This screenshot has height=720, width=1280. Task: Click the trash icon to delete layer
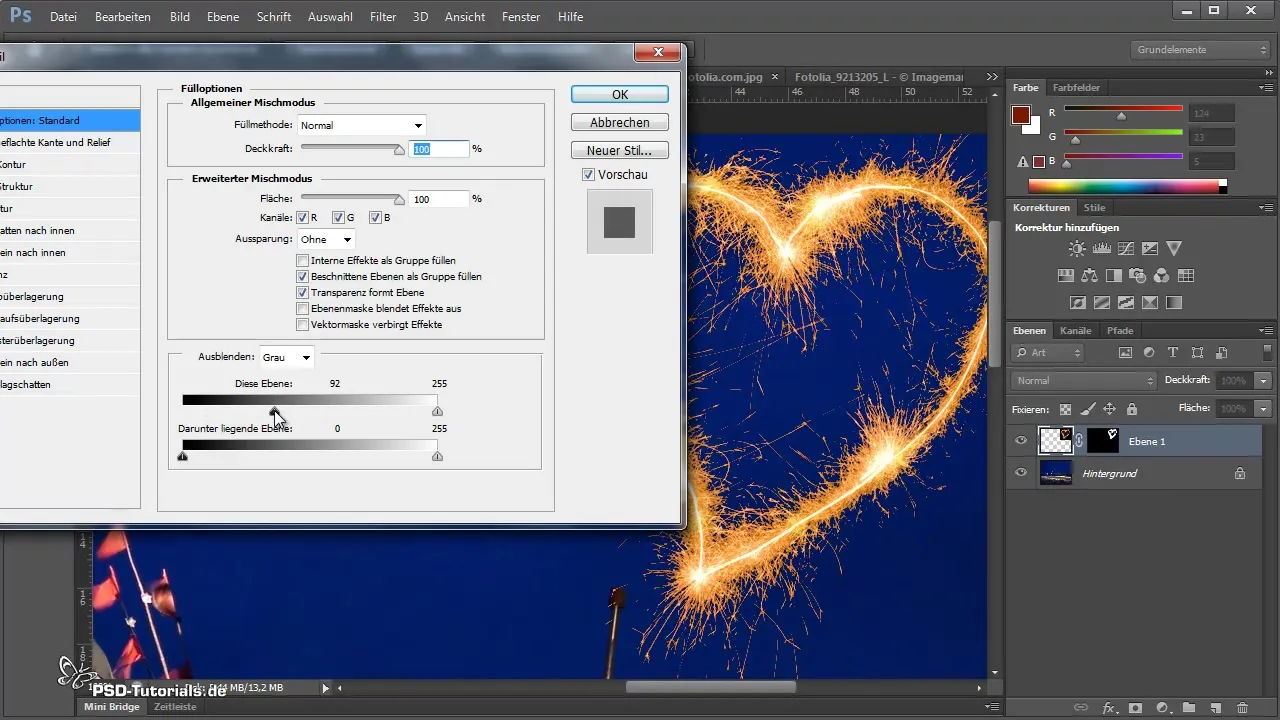(1242, 708)
